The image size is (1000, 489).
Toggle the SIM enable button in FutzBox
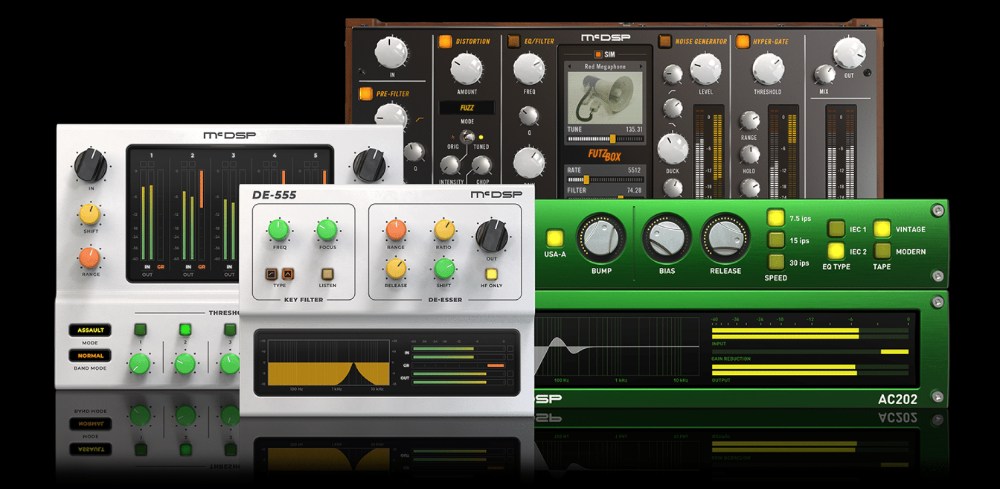pos(598,54)
